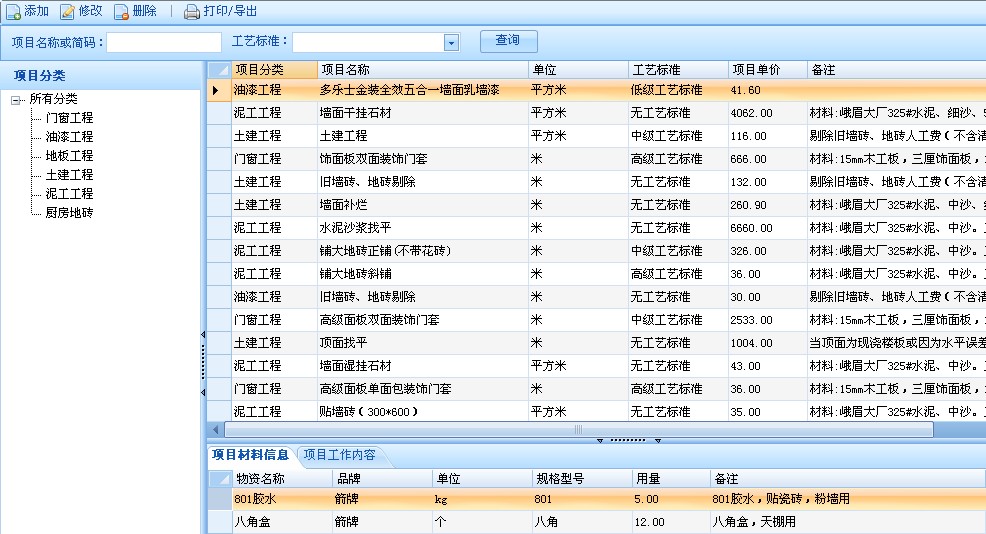Select 泥工工程 in category tree

pyautogui.click(x=69, y=193)
